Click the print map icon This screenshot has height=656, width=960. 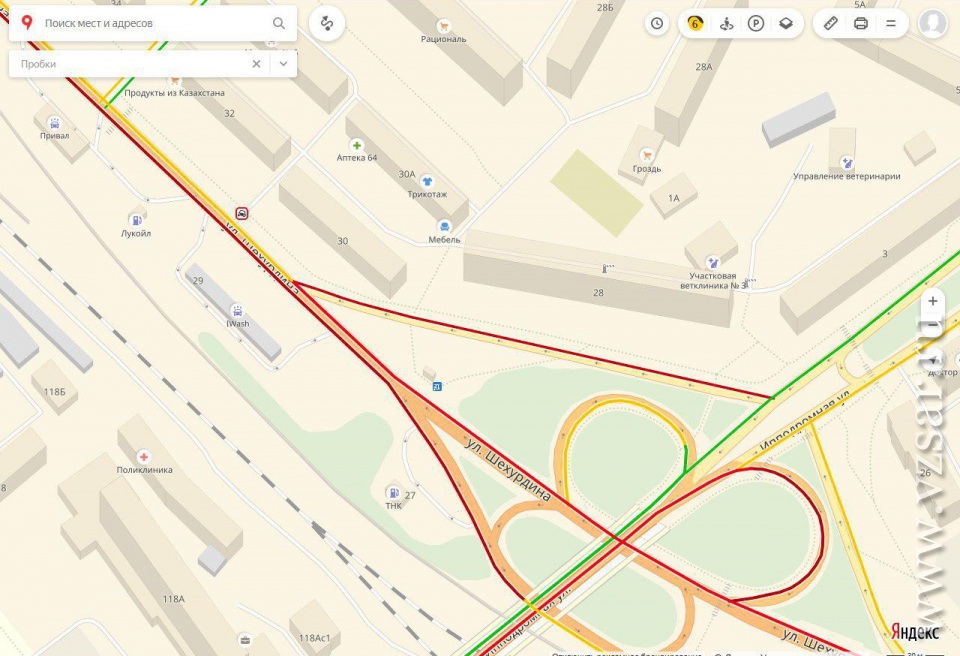click(861, 23)
